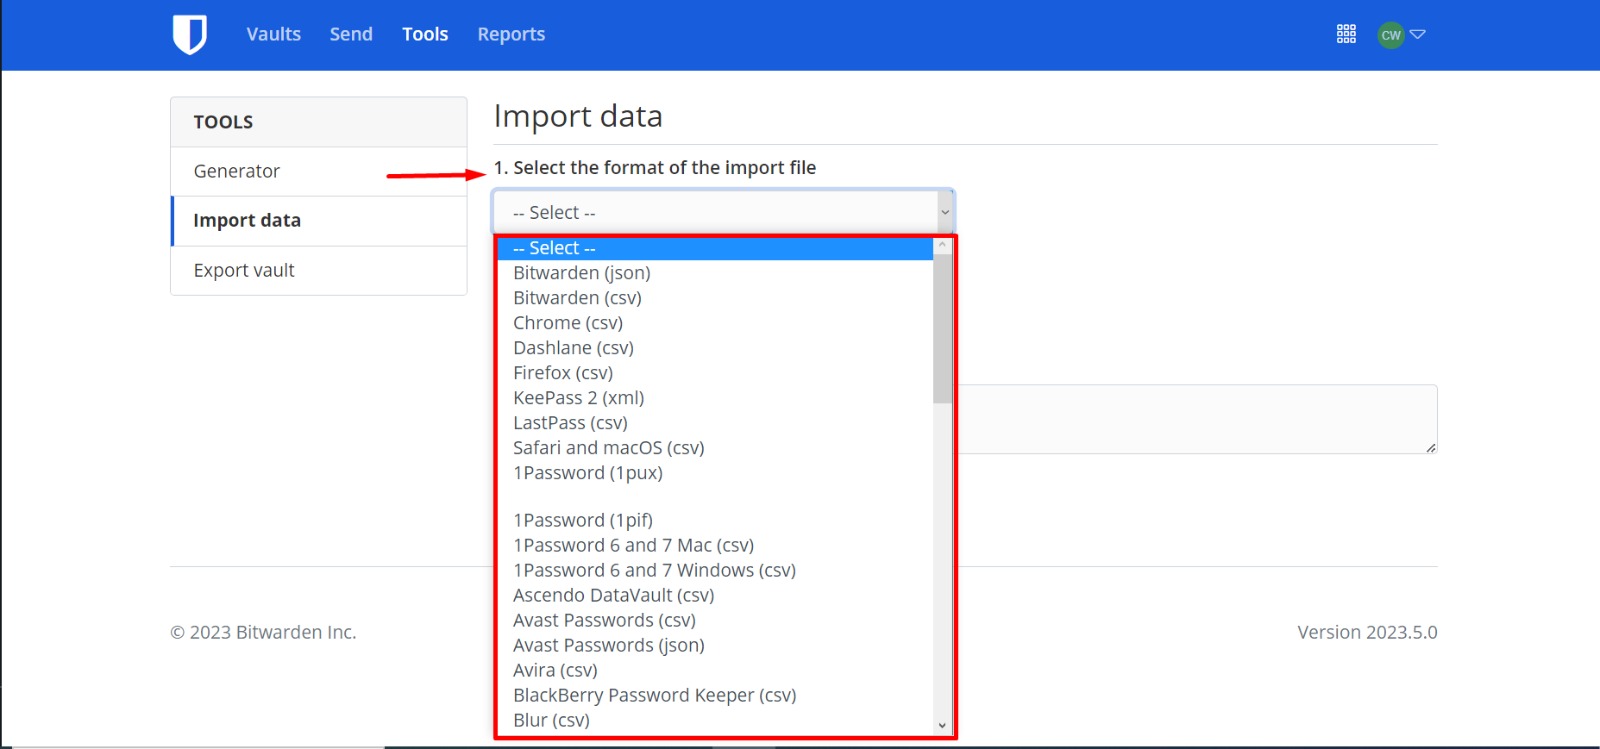The image size is (1600, 749).
Task: Select Avast Passwords (csv)
Action: coord(715,620)
